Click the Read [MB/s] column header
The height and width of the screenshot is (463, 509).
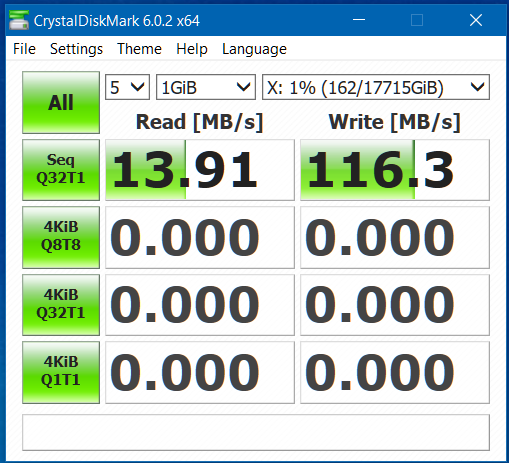(x=200, y=122)
